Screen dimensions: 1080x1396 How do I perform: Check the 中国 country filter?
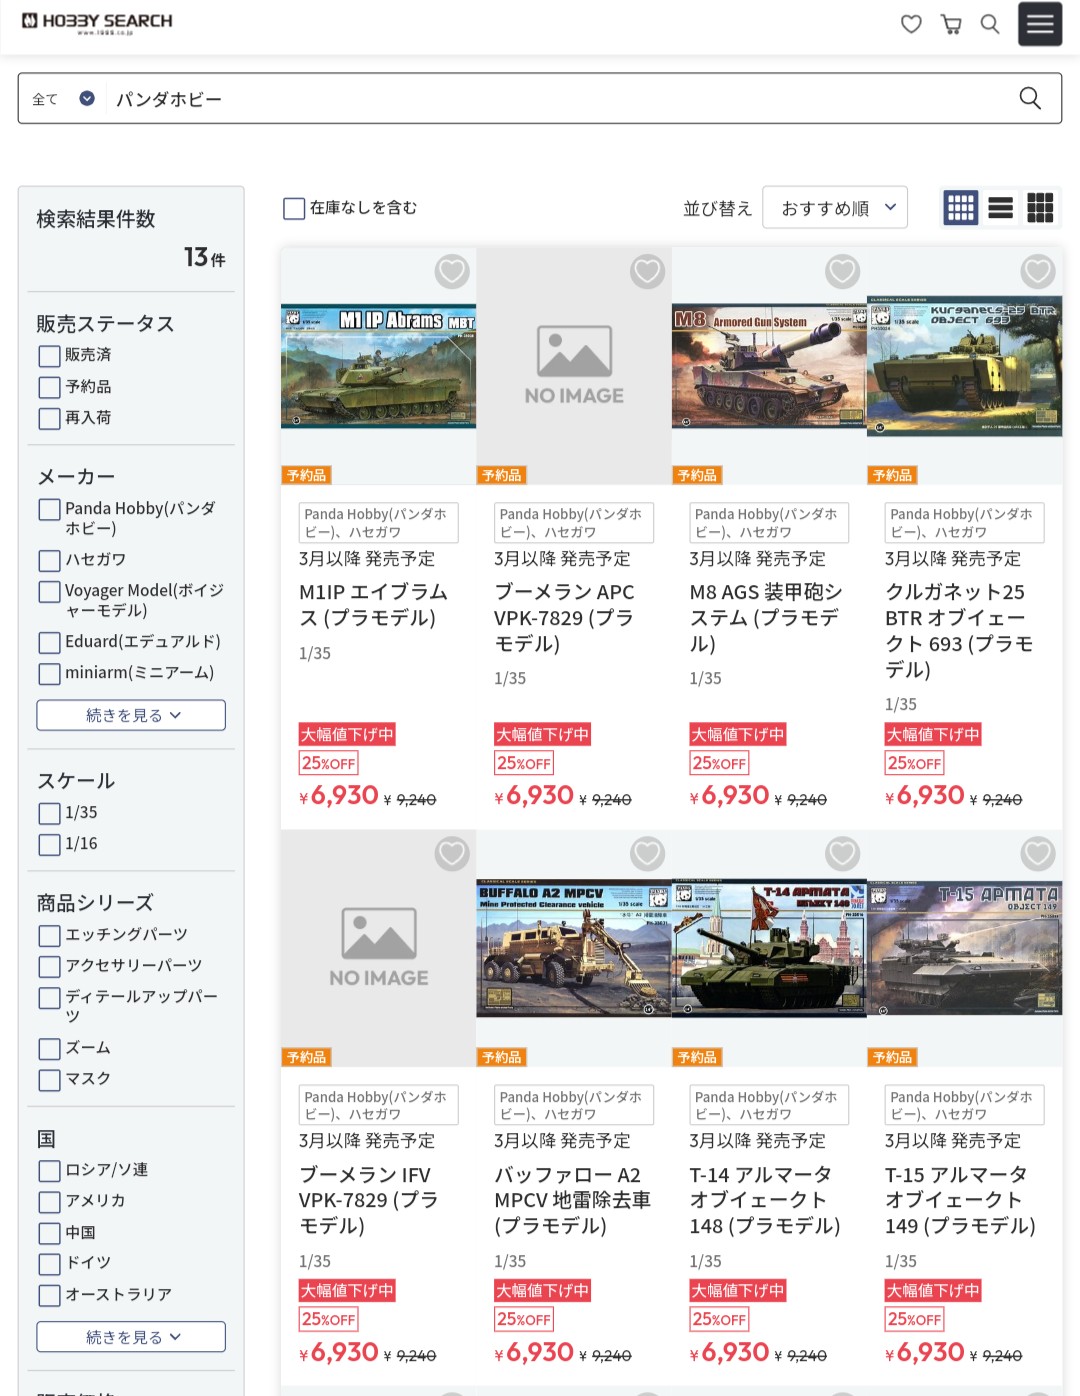coord(49,1233)
